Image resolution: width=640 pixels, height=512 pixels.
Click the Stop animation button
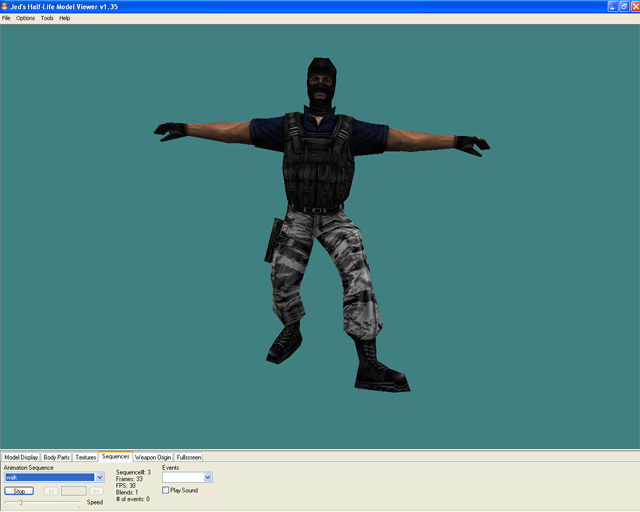coord(19,491)
